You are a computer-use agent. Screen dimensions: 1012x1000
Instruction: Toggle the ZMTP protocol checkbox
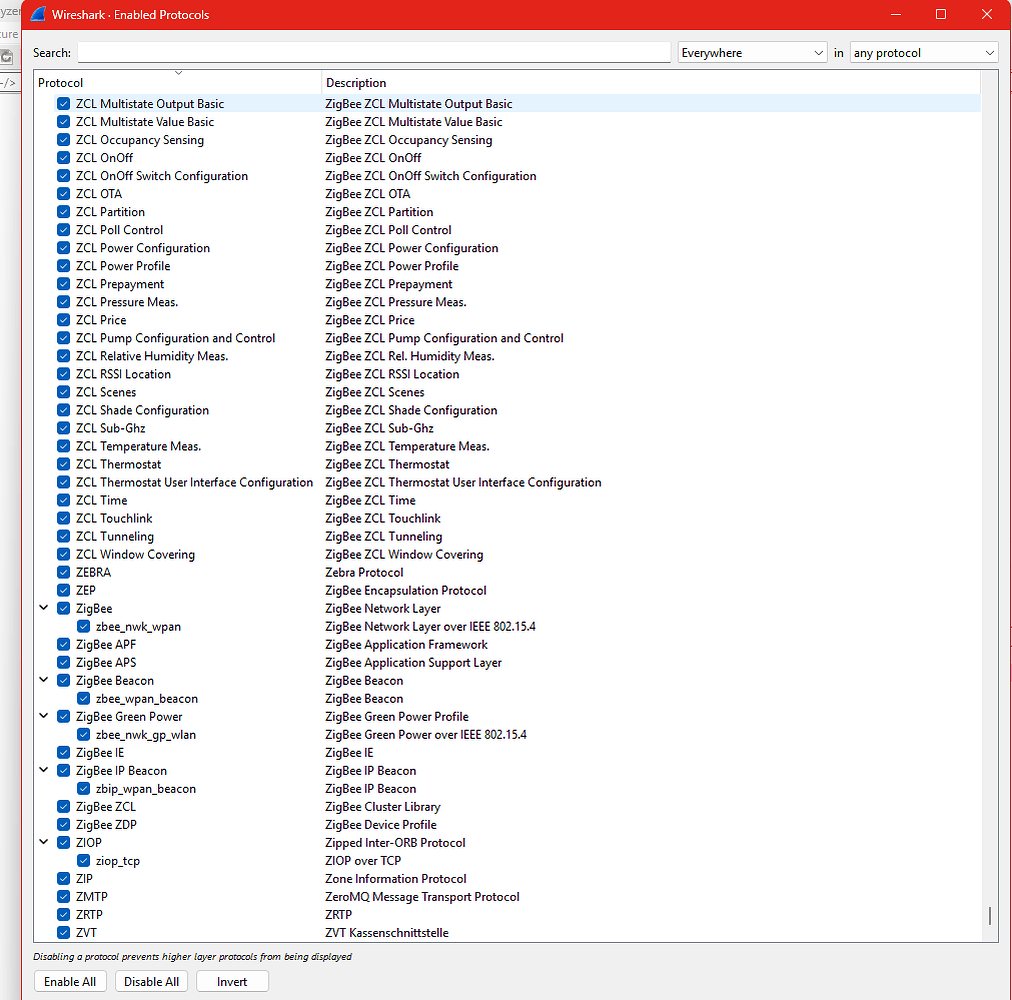63,896
